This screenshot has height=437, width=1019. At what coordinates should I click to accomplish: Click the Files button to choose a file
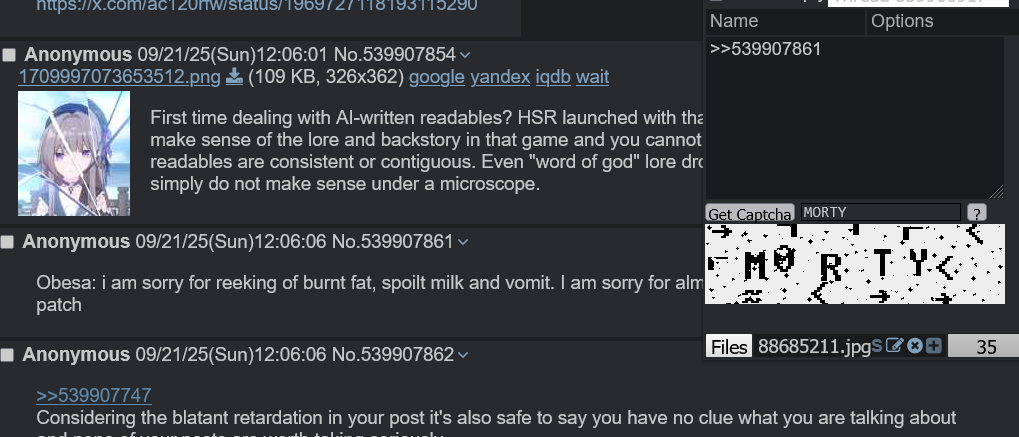coord(729,347)
